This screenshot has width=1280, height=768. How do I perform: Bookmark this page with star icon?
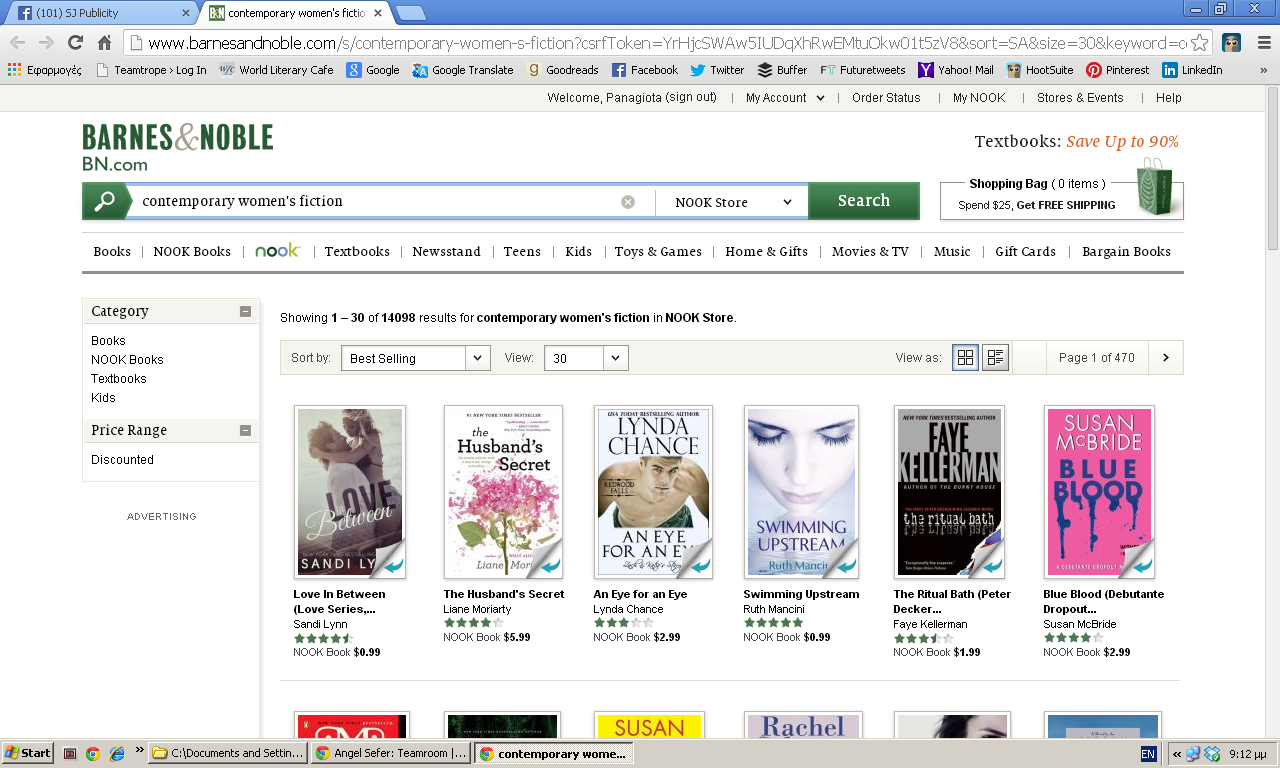coord(1199,42)
